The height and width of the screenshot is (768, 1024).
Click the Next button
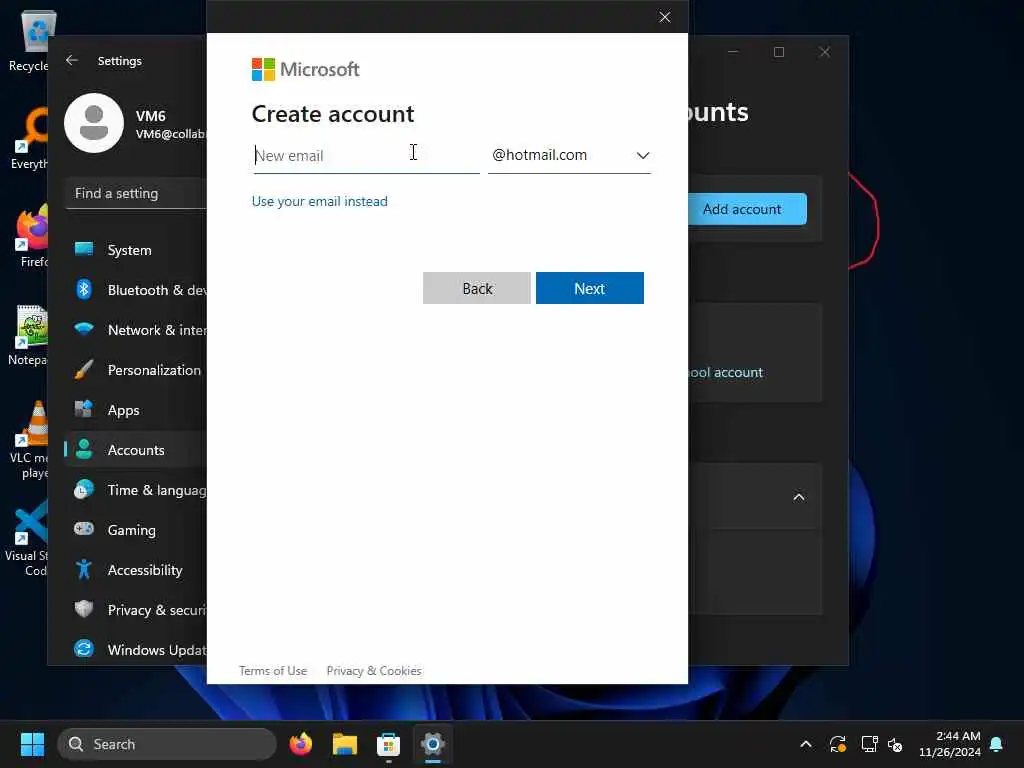[590, 288]
